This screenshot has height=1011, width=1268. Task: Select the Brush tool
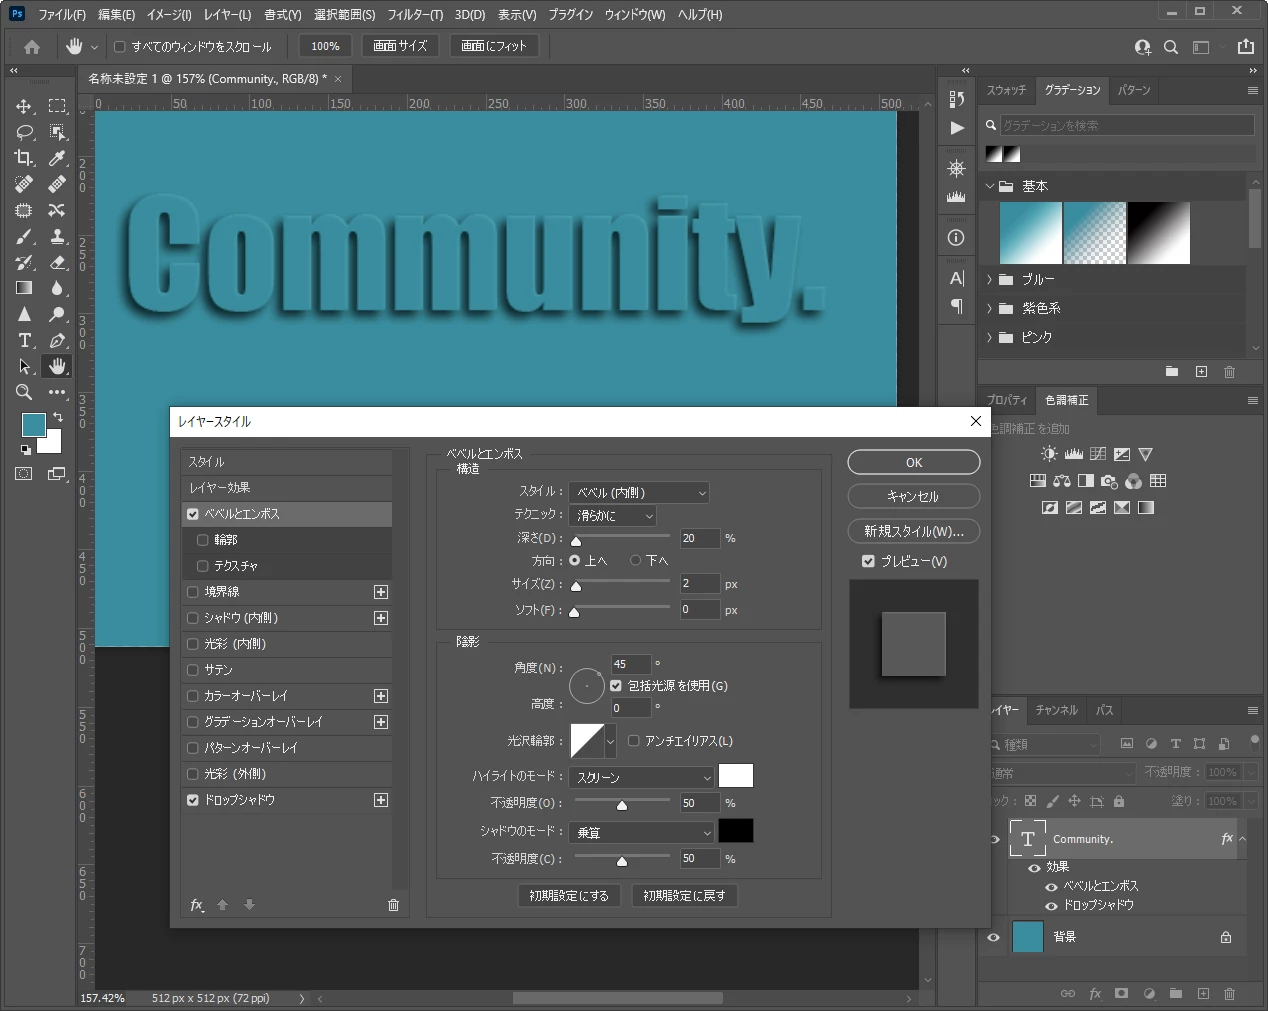(24, 237)
